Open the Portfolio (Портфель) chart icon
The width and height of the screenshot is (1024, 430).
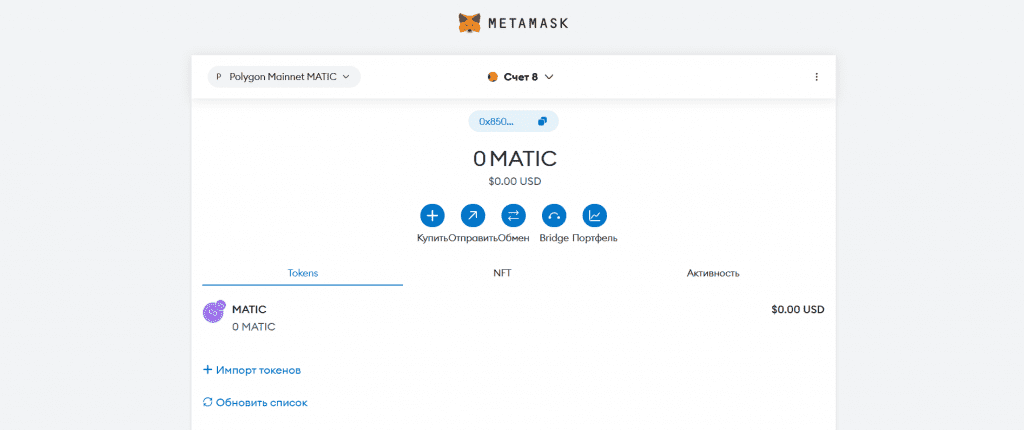(594, 215)
